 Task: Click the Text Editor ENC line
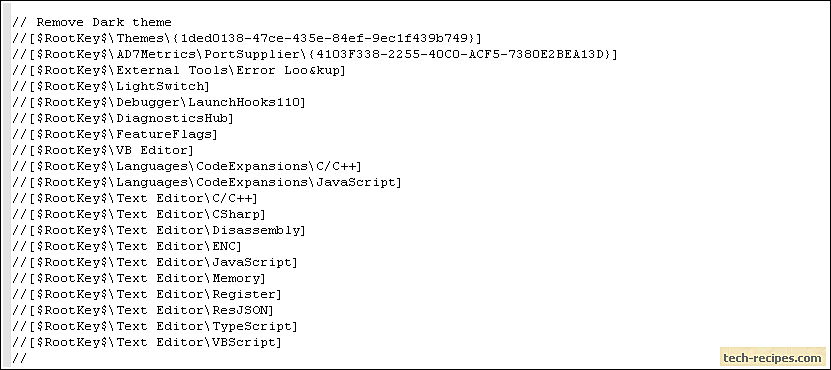(127, 245)
